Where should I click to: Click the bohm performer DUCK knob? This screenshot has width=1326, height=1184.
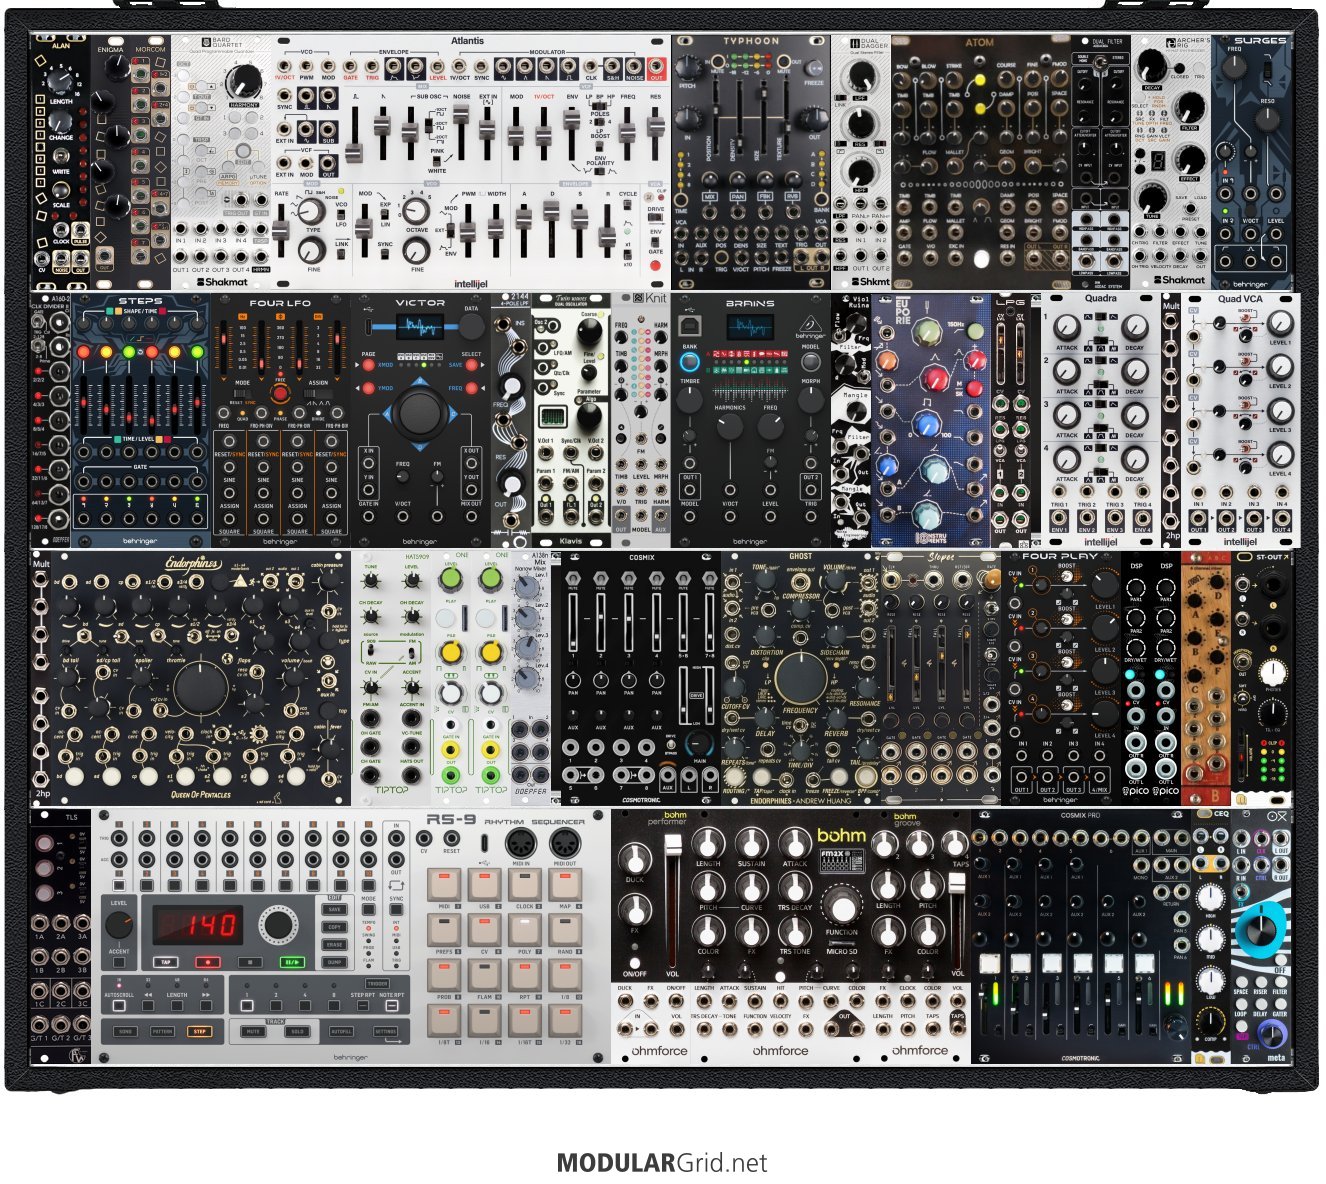click(635, 859)
